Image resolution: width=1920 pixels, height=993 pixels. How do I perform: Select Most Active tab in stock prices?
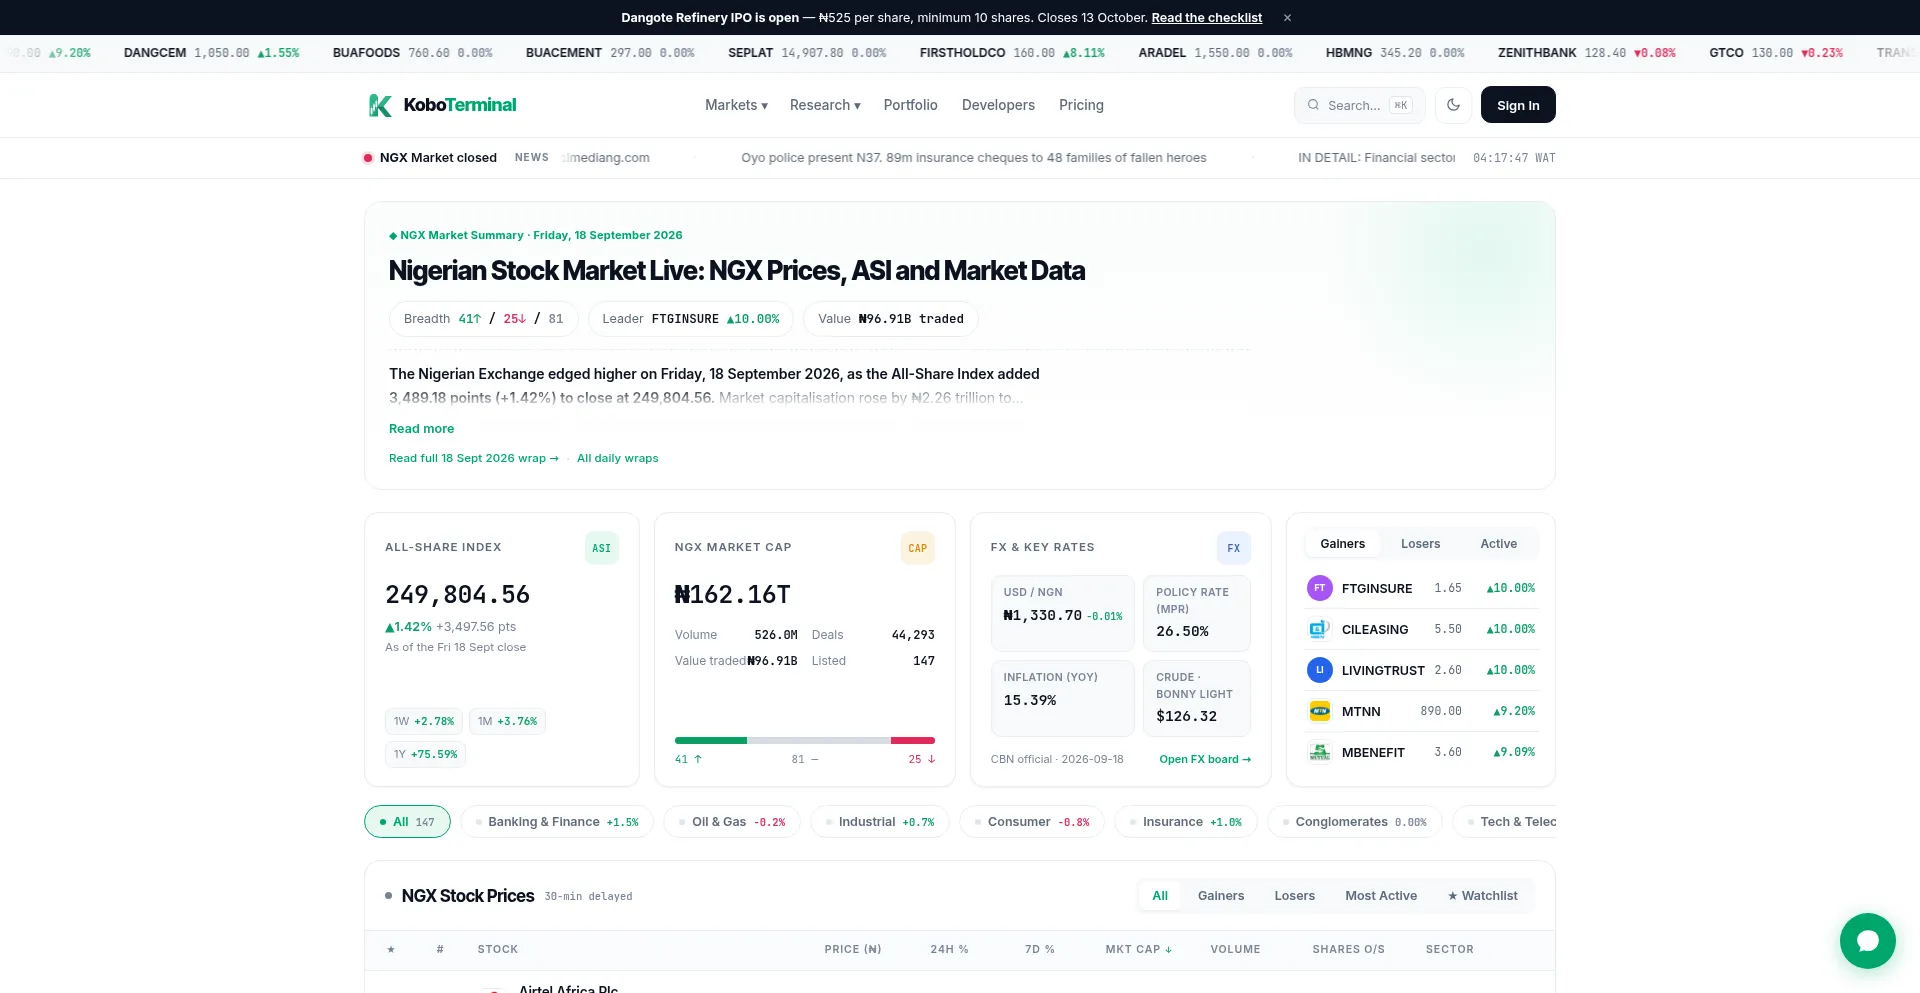tap(1381, 896)
